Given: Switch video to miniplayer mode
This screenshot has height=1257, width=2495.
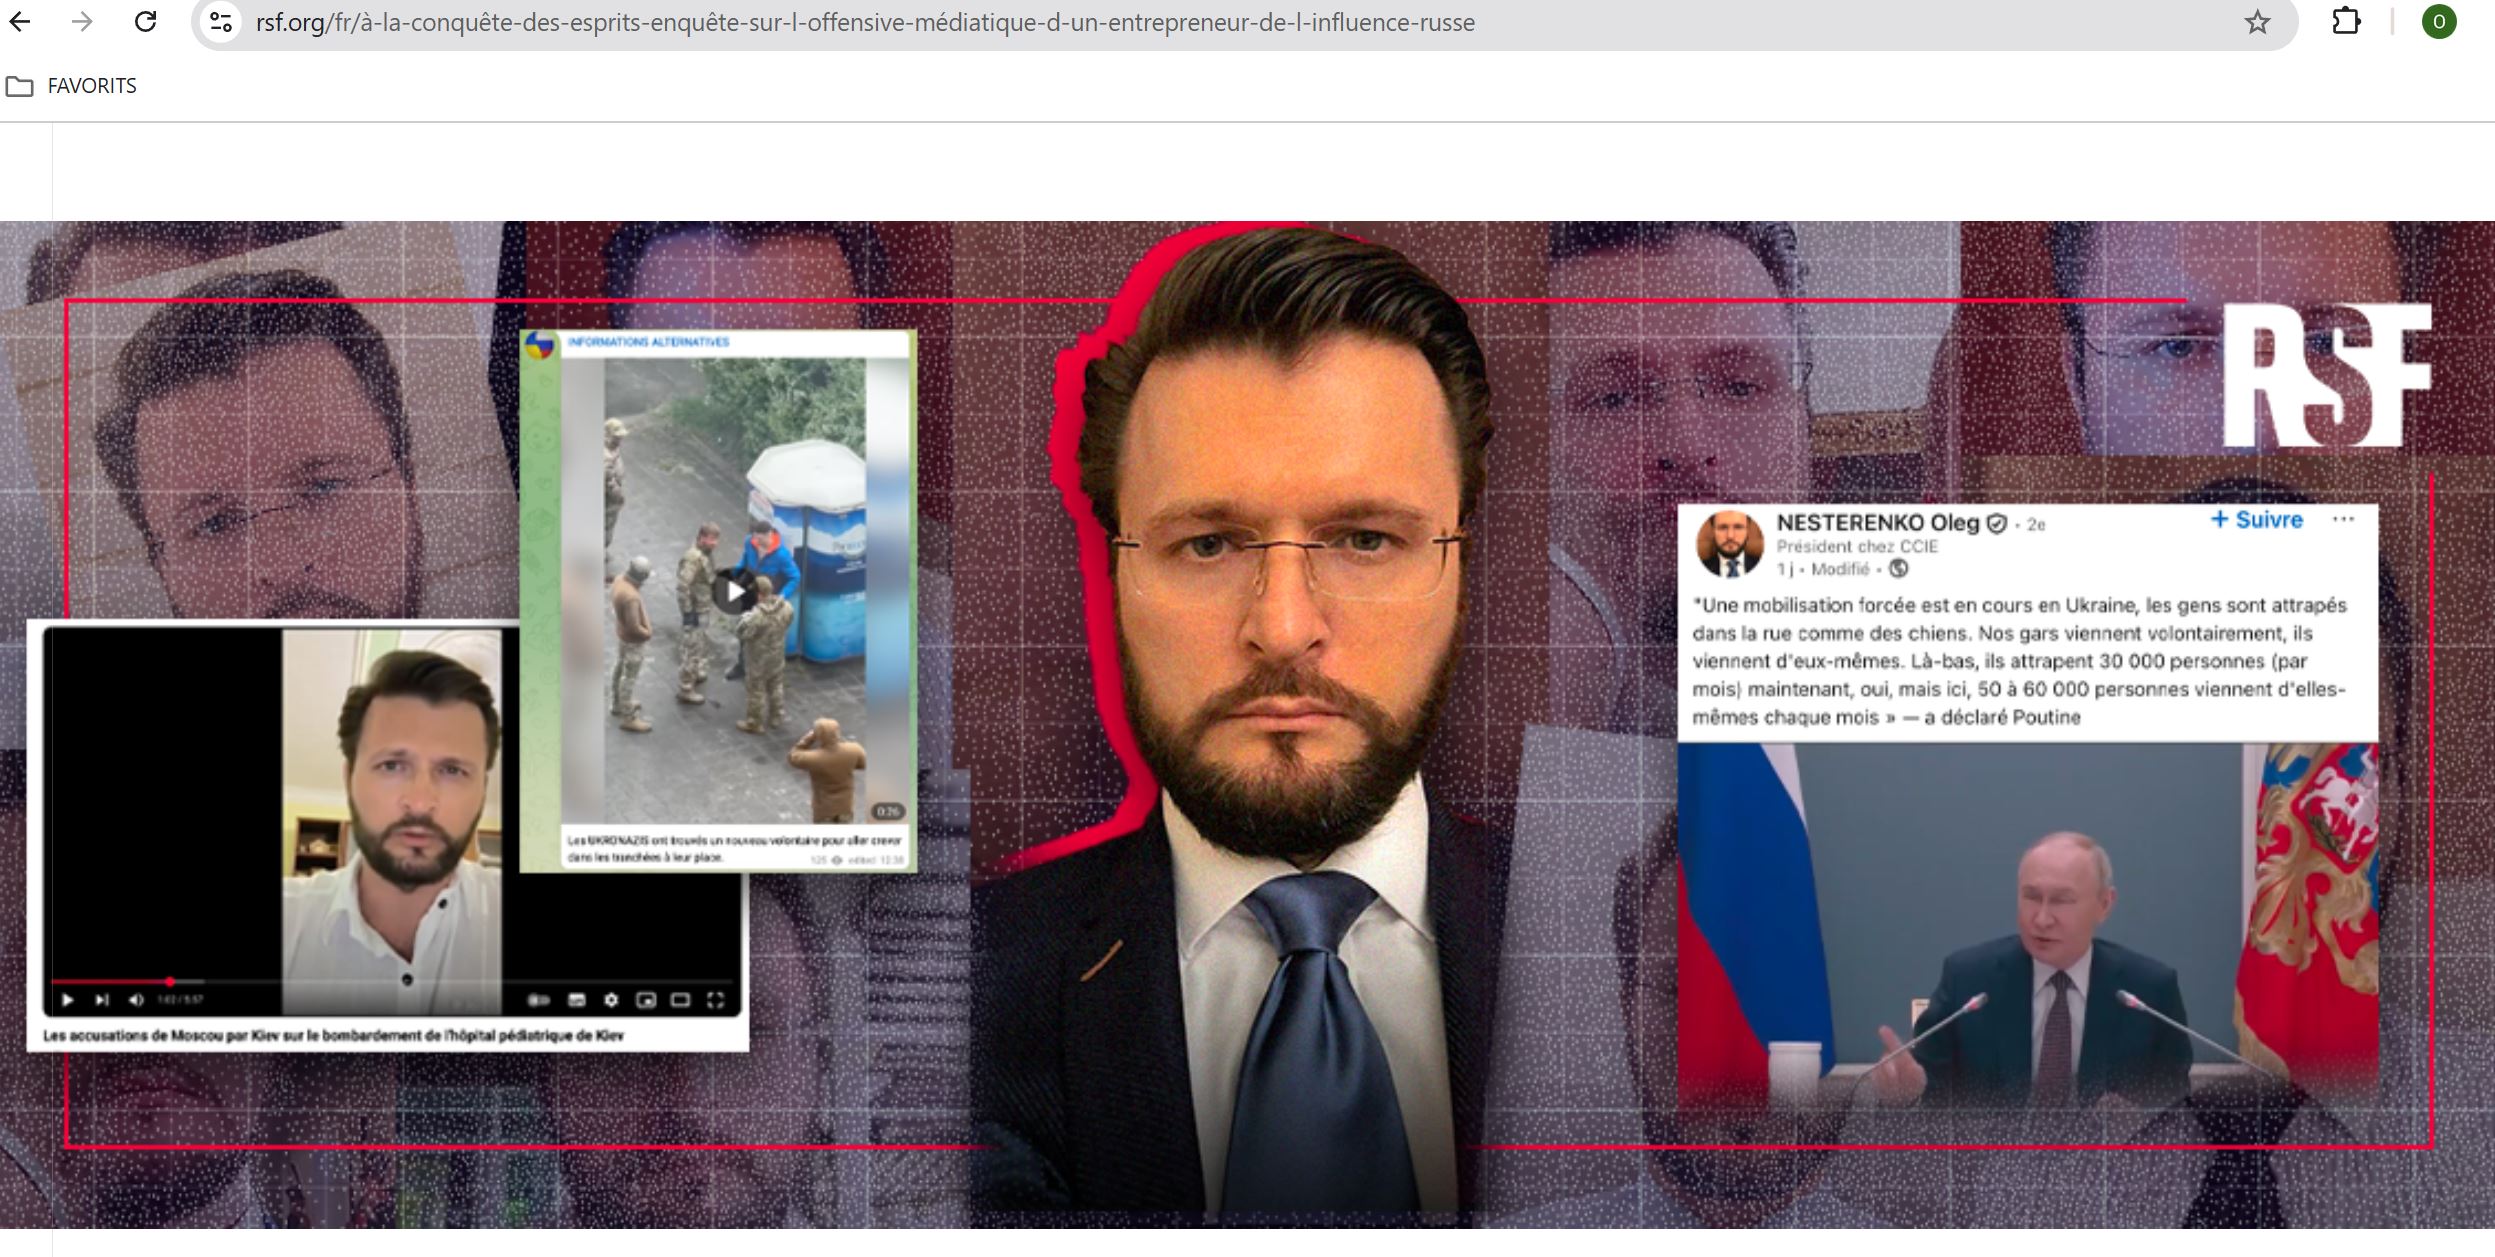Looking at the screenshot, I should 646,1000.
